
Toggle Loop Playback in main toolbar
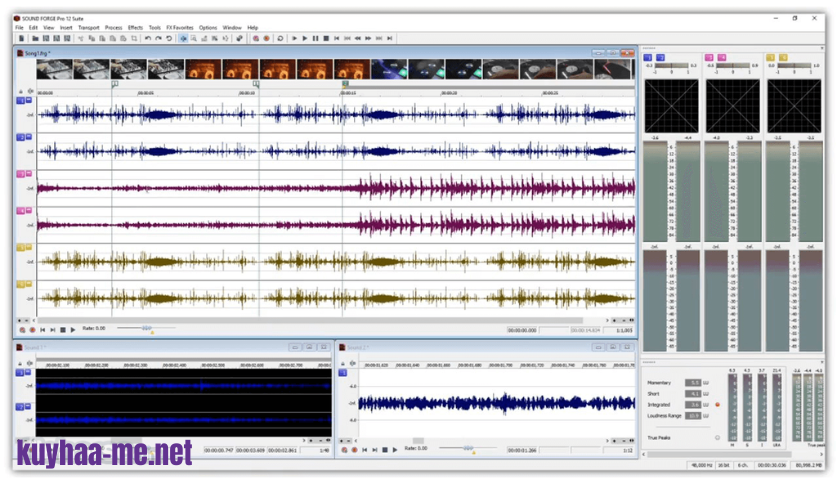280,38
